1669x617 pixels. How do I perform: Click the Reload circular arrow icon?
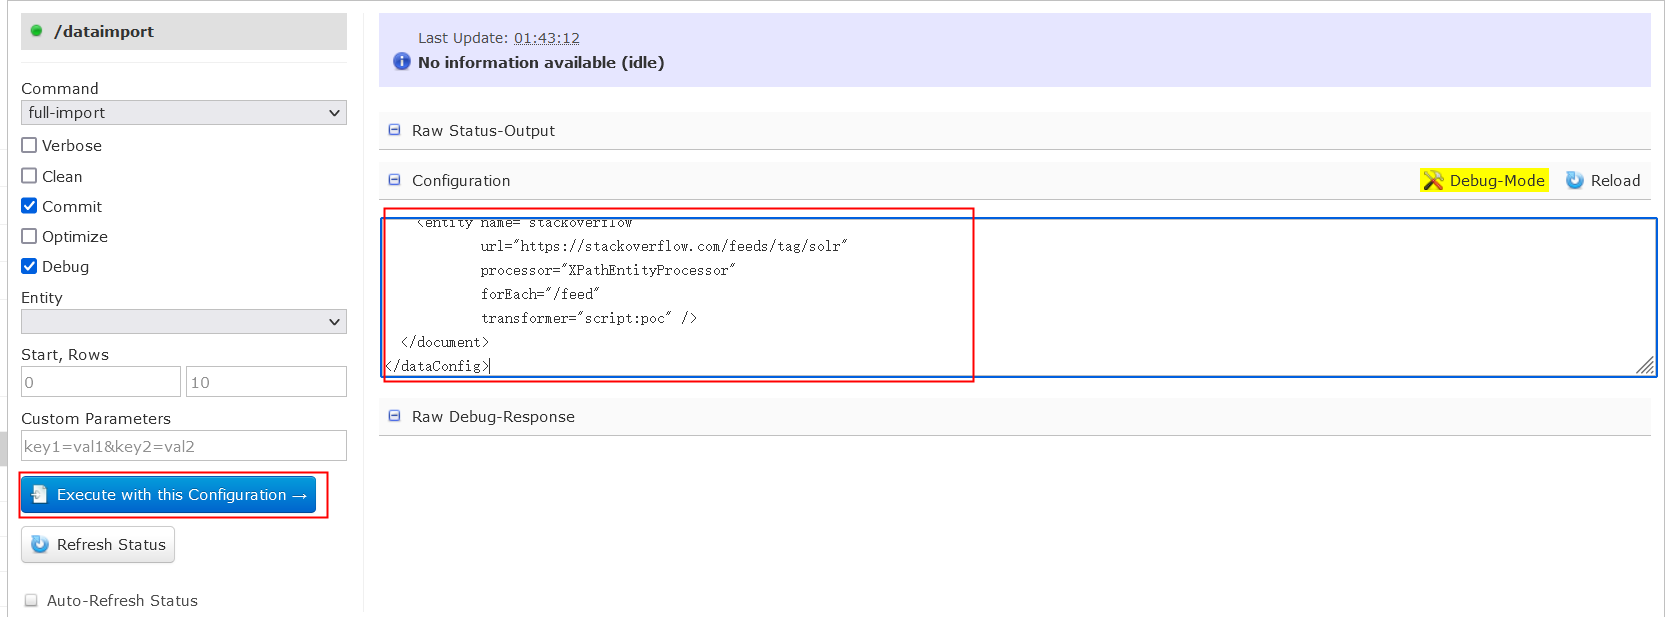click(x=1575, y=180)
